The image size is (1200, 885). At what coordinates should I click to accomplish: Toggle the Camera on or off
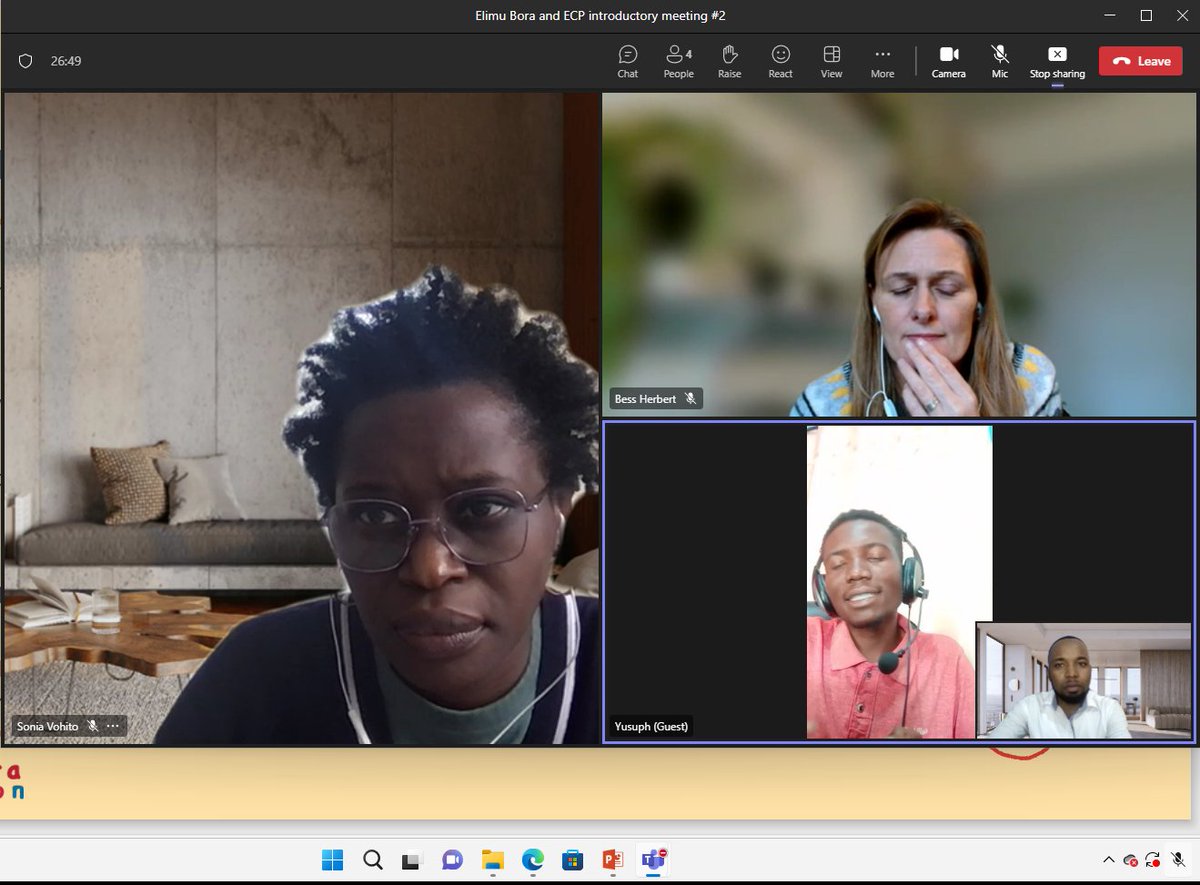click(x=949, y=61)
